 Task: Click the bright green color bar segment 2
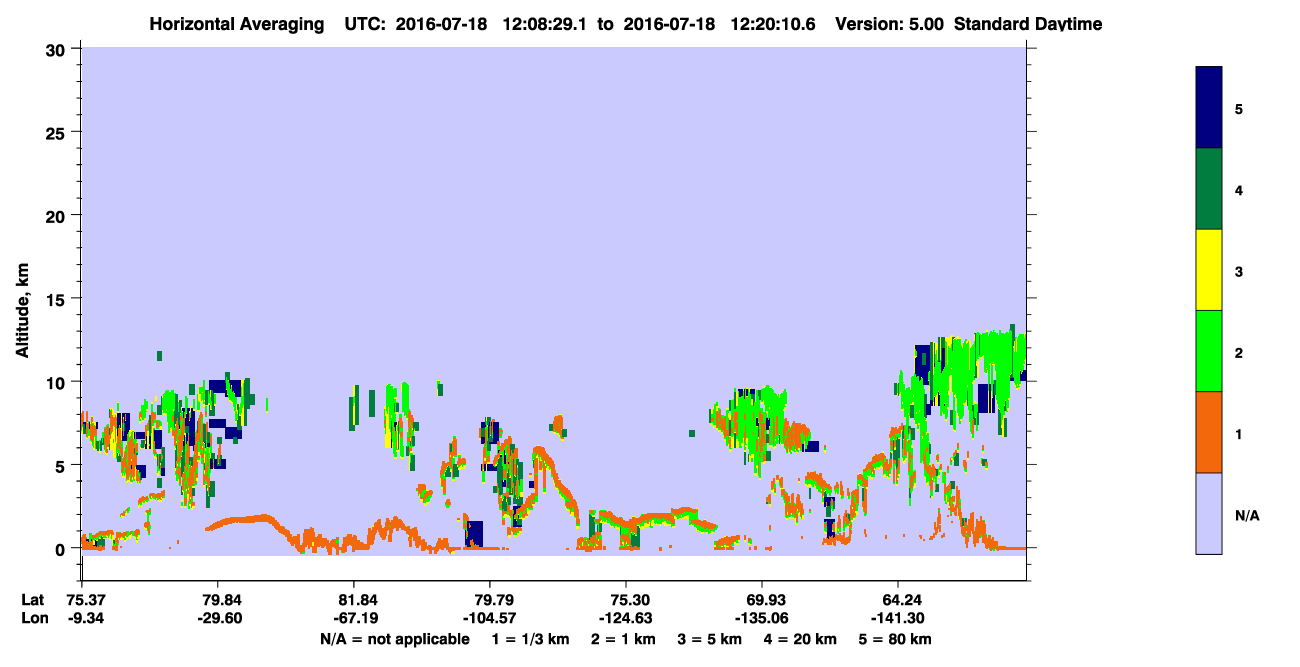click(x=1209, y=351)
